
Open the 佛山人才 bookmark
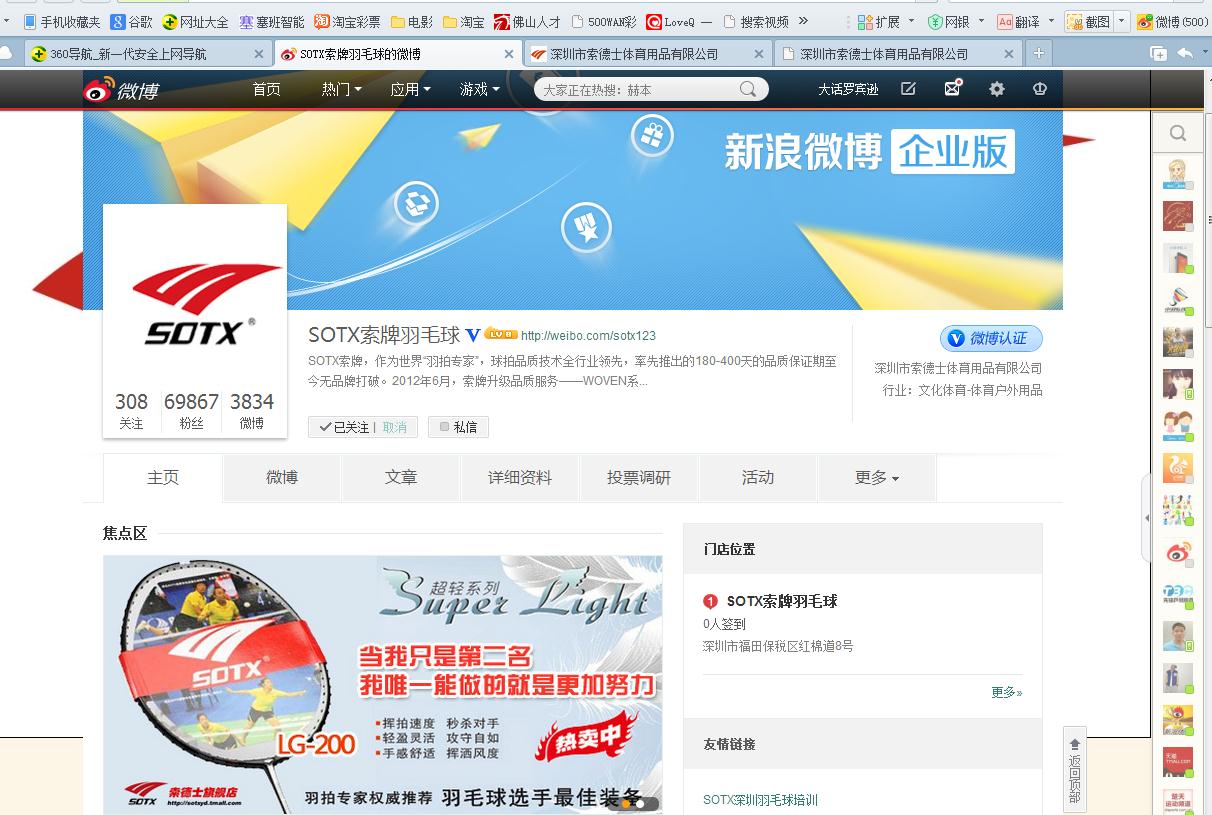527,21
